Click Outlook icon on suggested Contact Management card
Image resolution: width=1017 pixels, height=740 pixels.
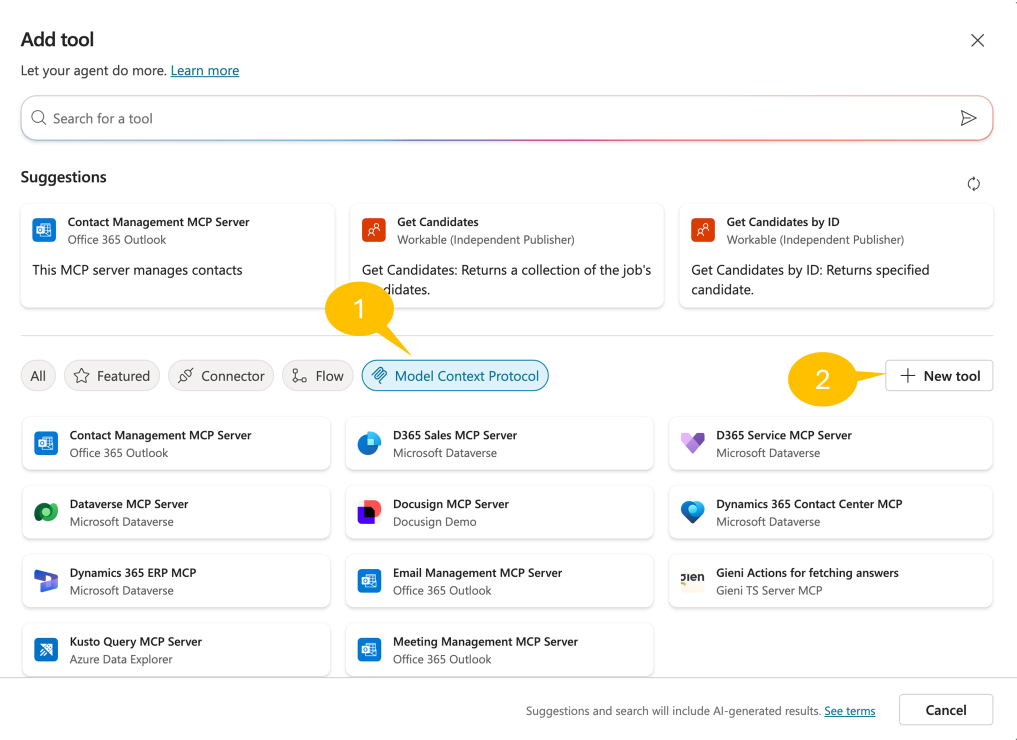[x=44, y=230]
